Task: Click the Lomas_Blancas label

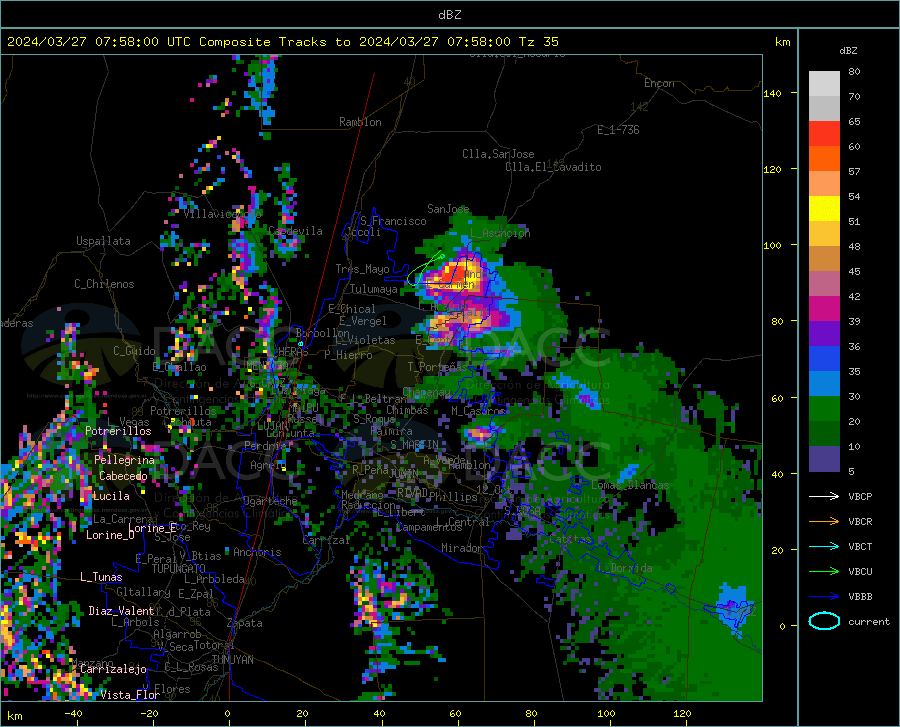Action: pos(630,485)
